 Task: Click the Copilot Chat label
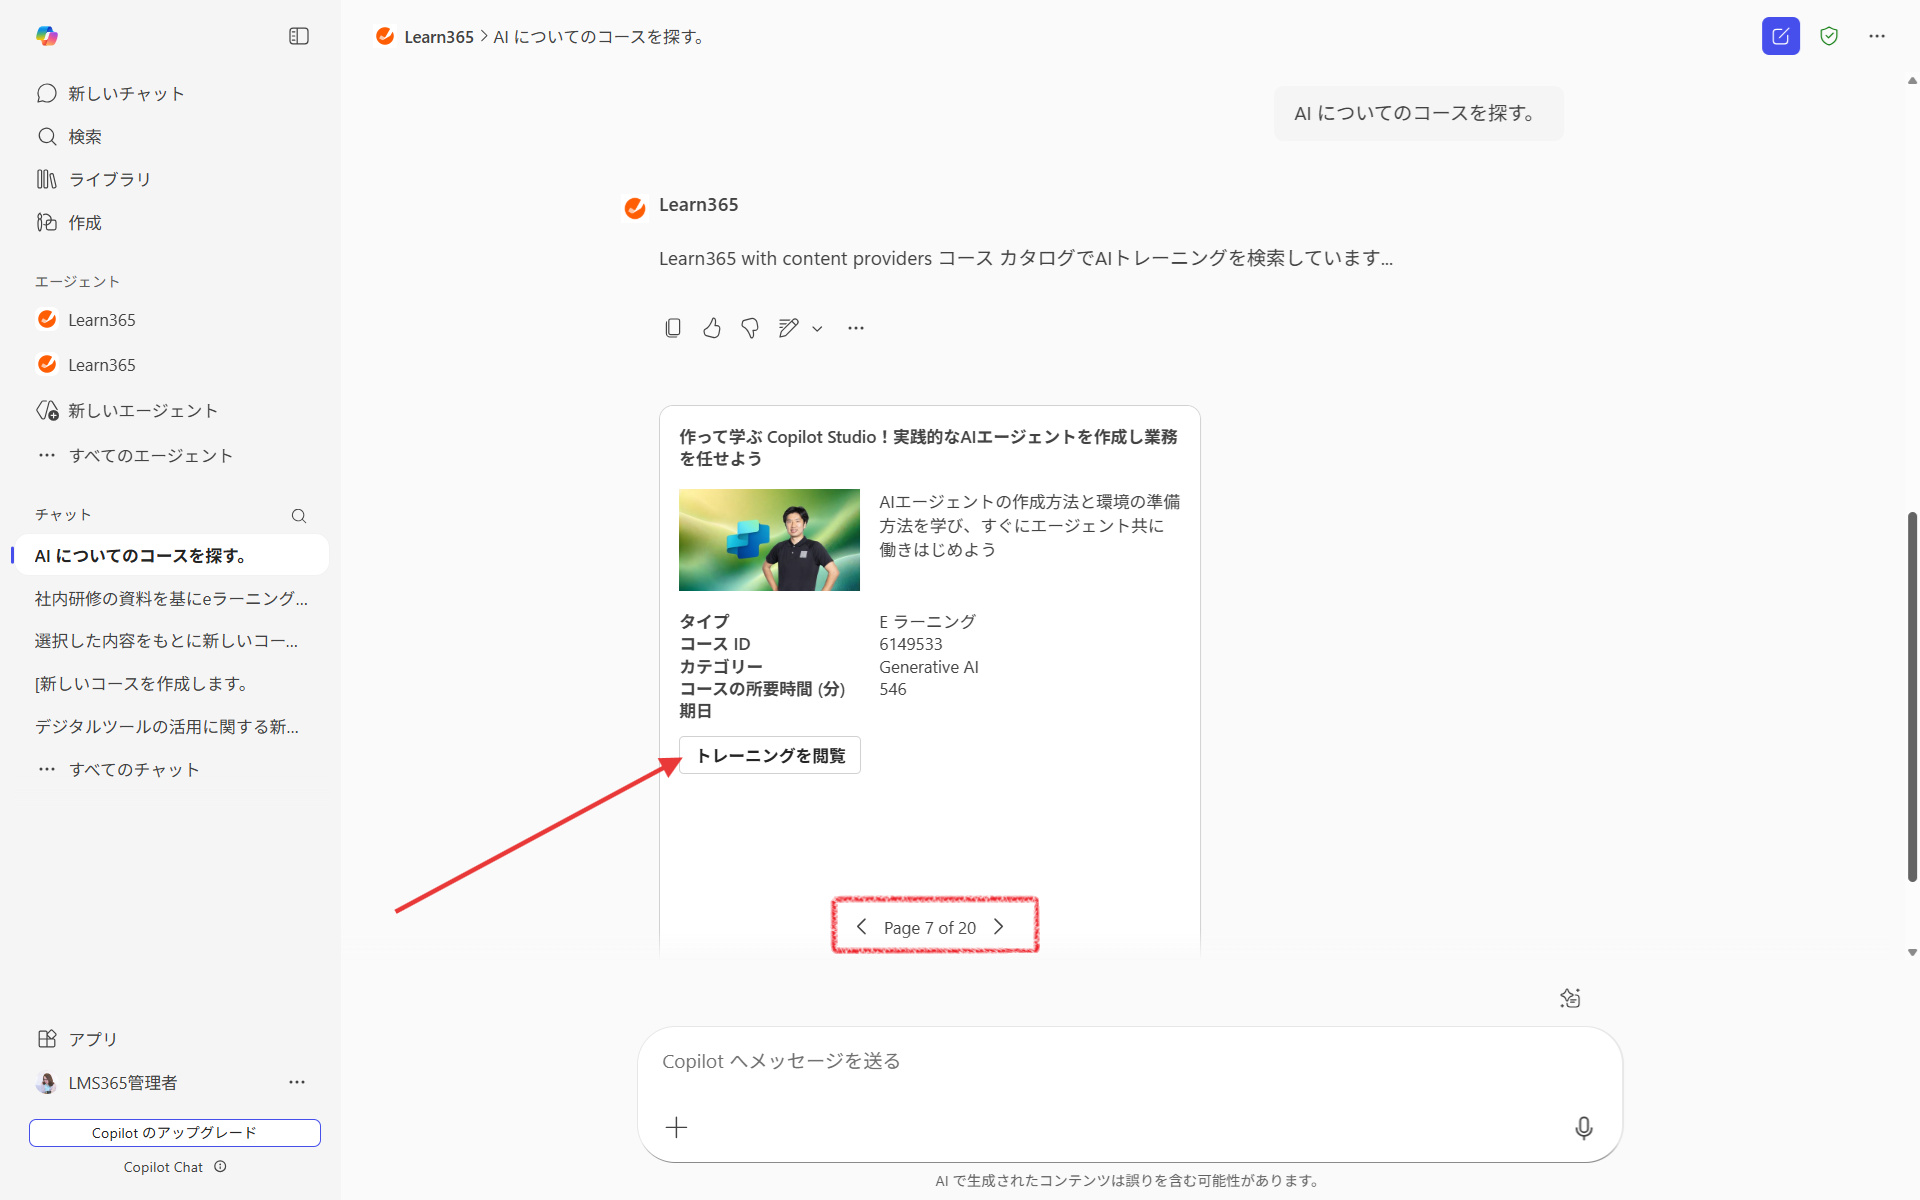click(163, 1167)
